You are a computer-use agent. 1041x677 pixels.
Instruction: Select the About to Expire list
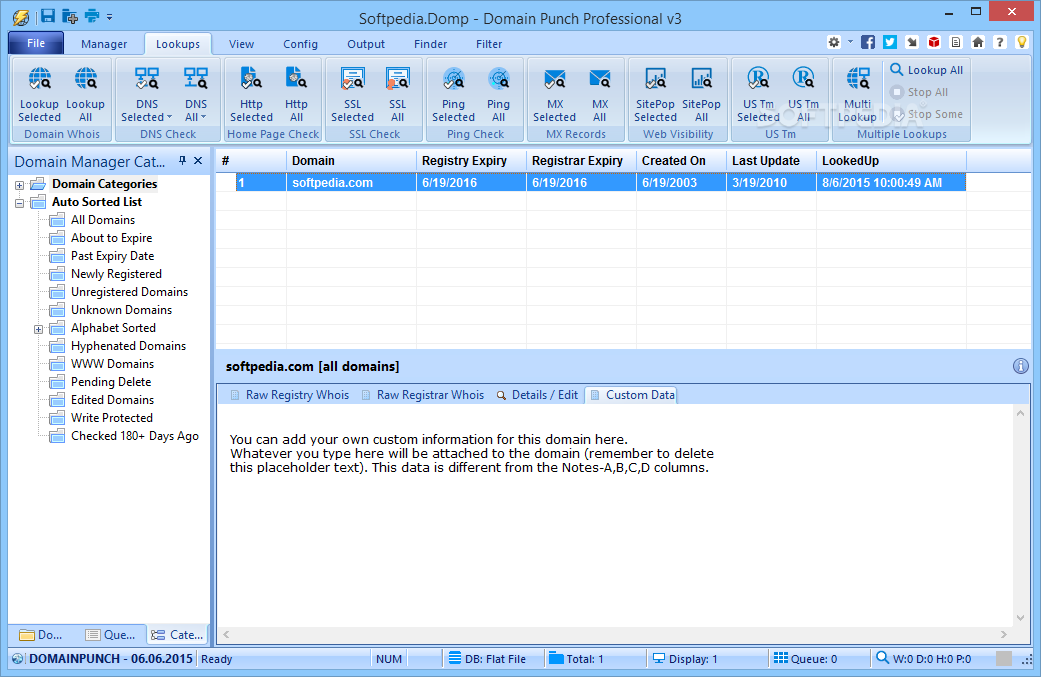(x=112, y=238)
